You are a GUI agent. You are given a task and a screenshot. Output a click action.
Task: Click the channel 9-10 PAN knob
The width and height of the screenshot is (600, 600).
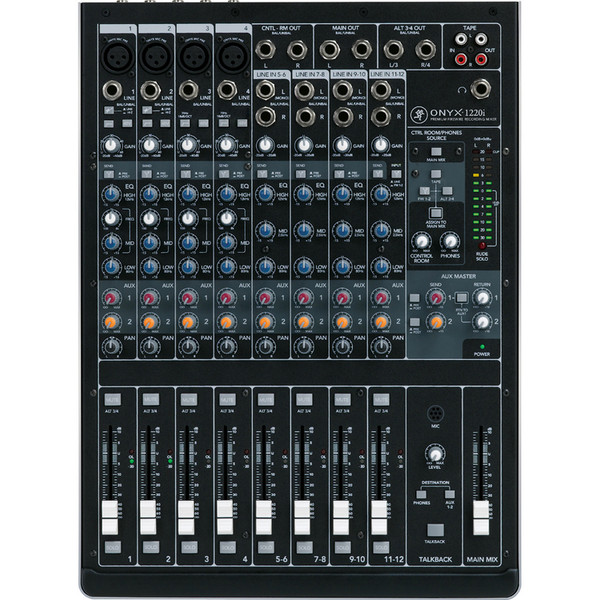(342, 347)
